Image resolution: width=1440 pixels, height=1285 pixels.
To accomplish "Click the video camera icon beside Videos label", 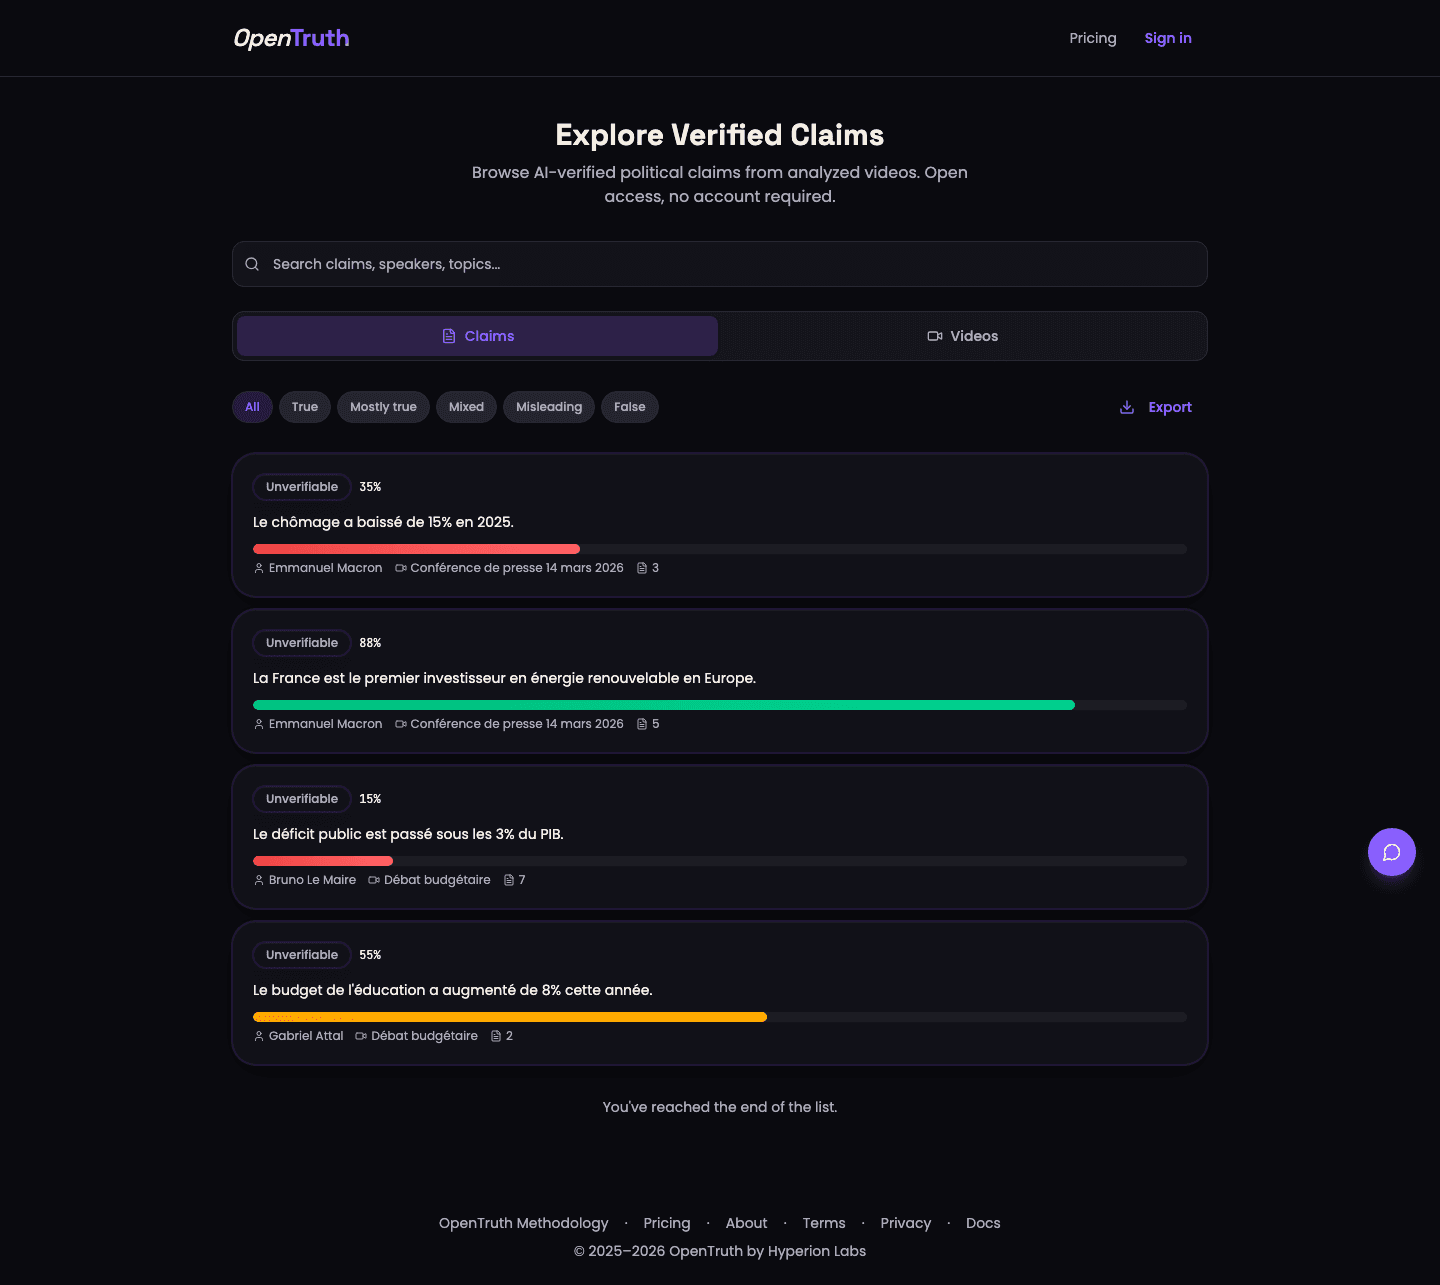I will pos(934,336).
